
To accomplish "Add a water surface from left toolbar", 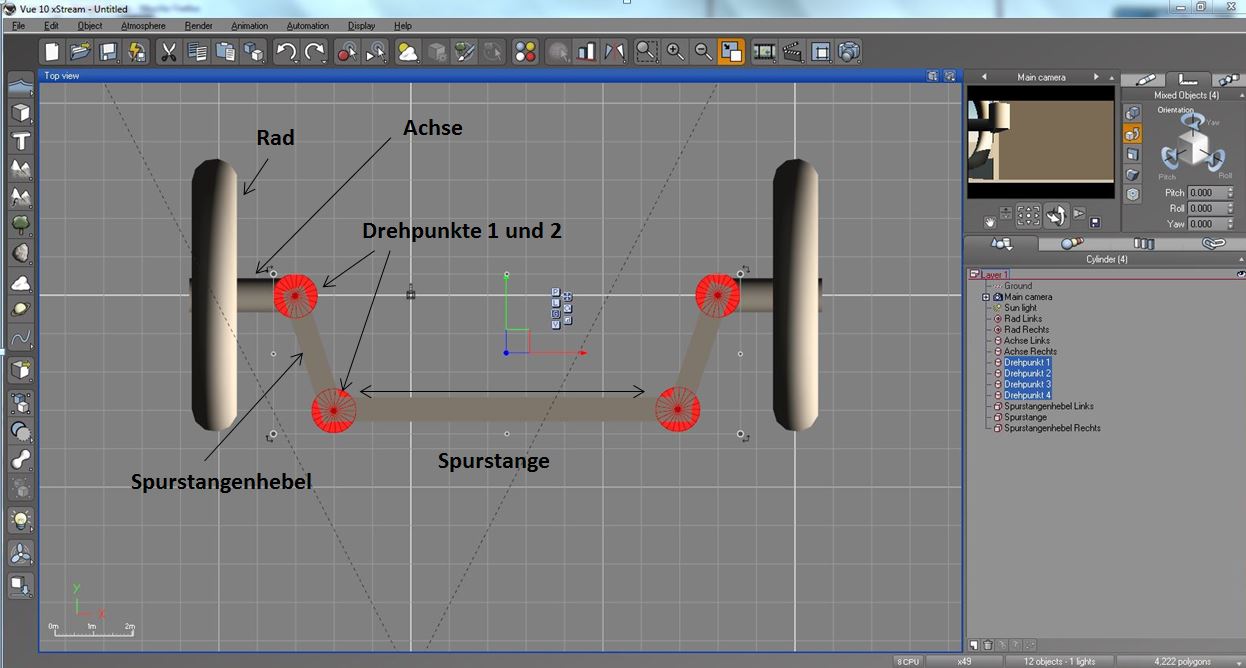I will [20, 85].
